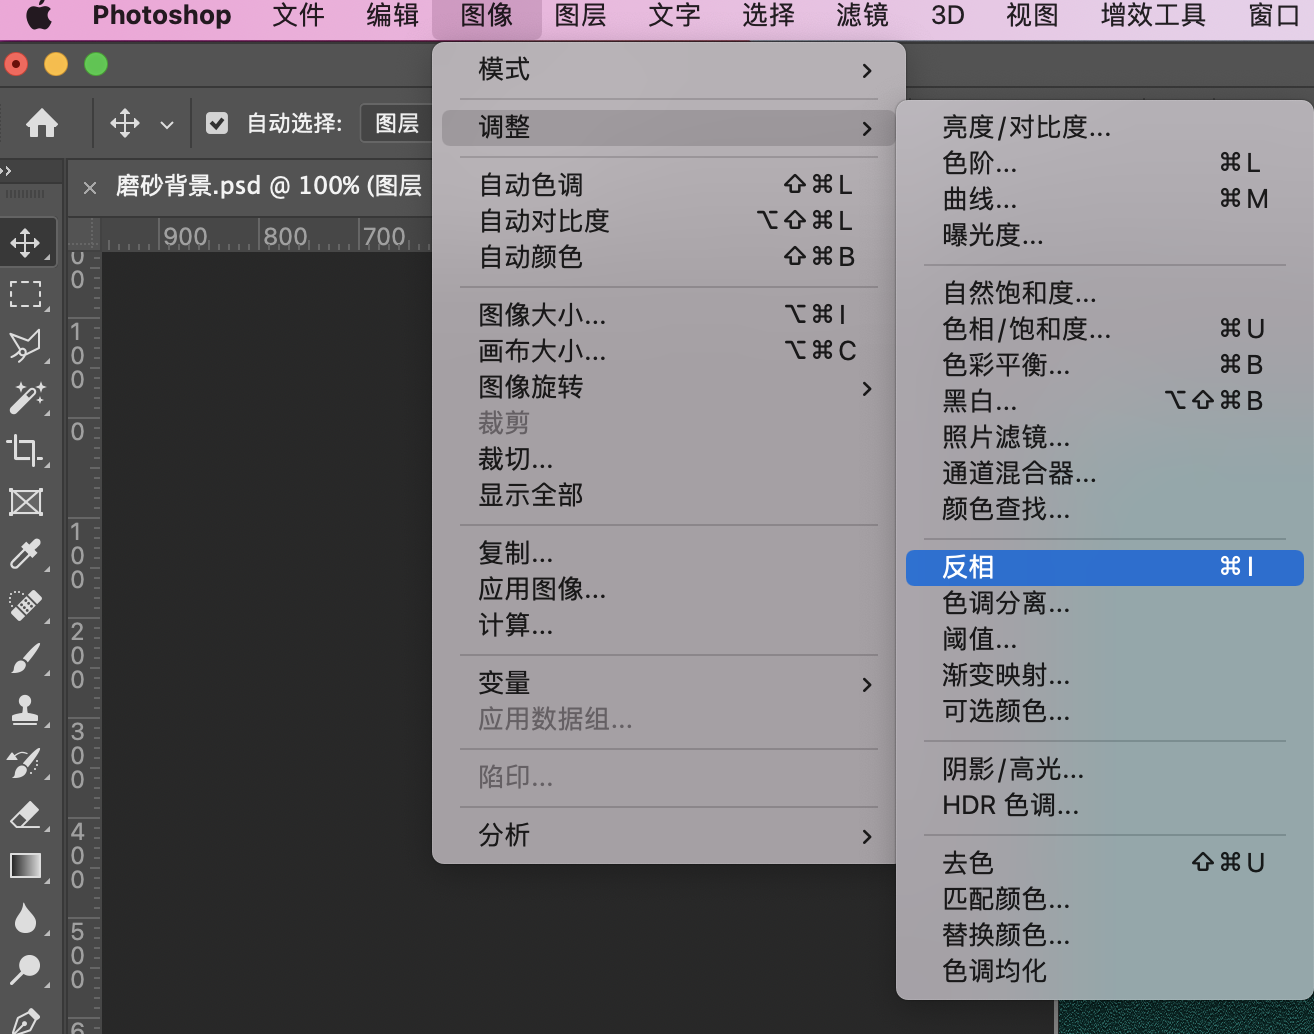Select the Gradient tool
The image size is (1314, 1034).
tap(26, 866)
